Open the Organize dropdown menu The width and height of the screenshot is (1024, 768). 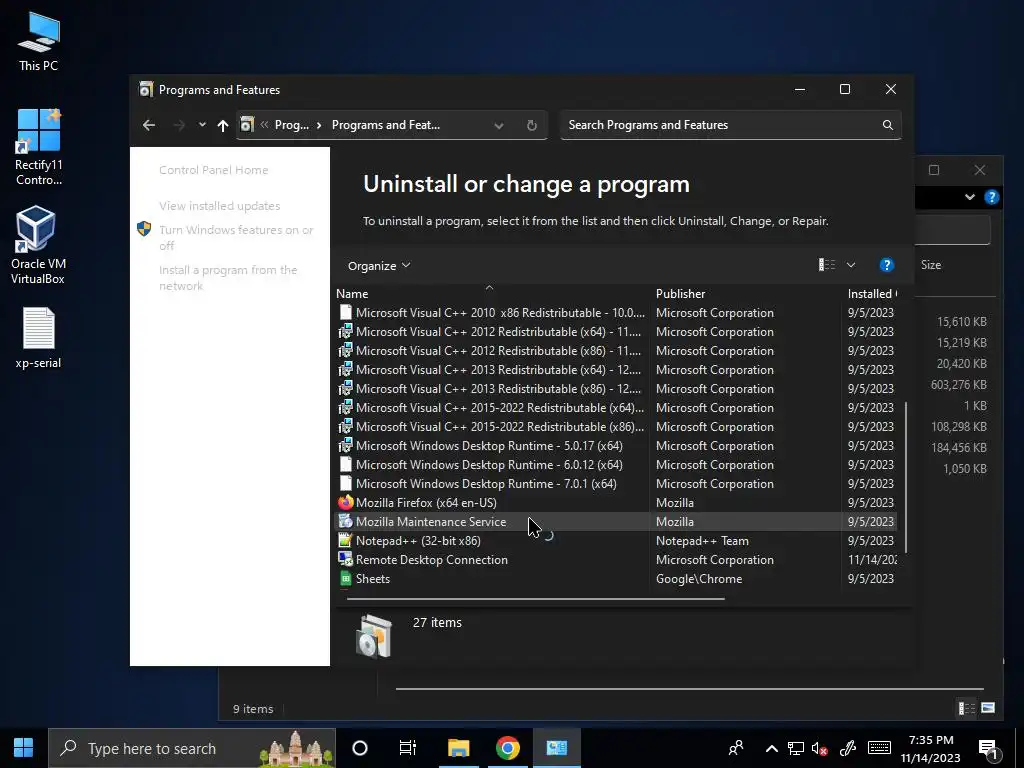tap(379, 266)
